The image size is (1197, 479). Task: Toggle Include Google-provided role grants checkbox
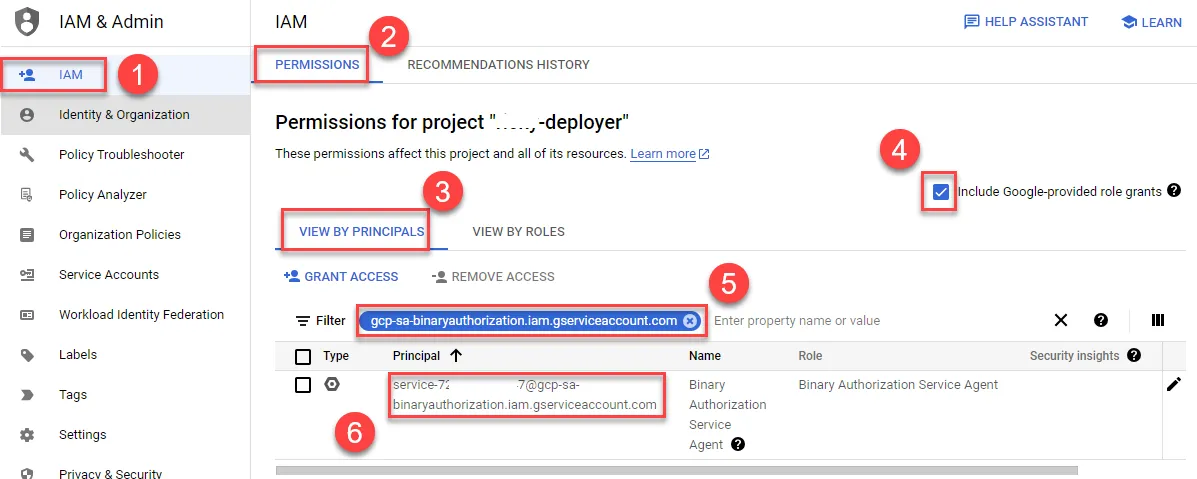[941, 192]
